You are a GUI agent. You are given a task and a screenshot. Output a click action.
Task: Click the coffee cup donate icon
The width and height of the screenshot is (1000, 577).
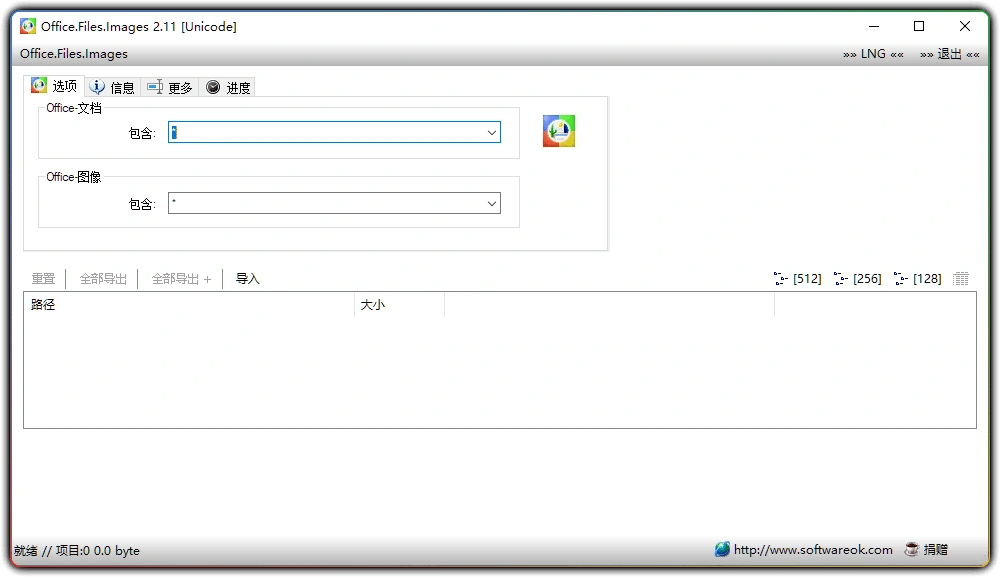click(912, 549)
